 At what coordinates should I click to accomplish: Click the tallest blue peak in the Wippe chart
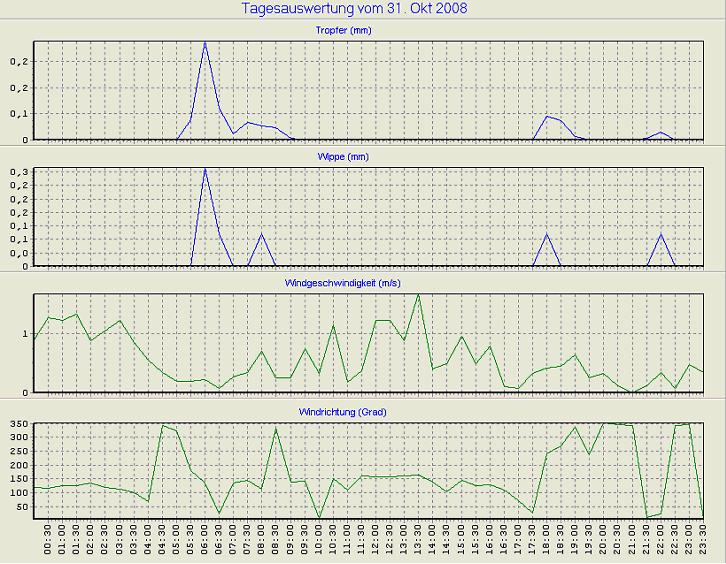point(205,169)
